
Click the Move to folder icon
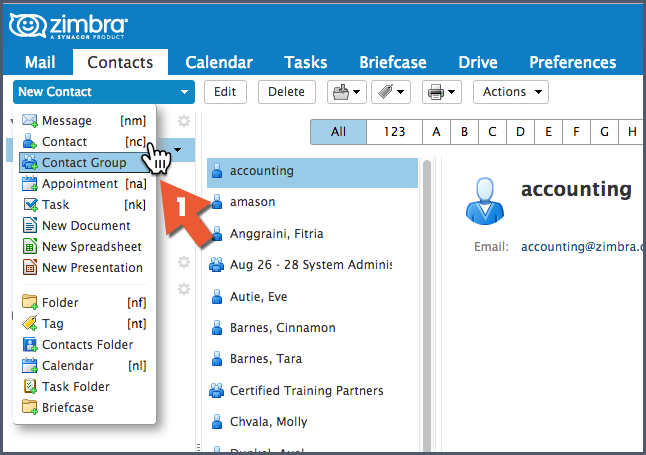tap(341, 92)
